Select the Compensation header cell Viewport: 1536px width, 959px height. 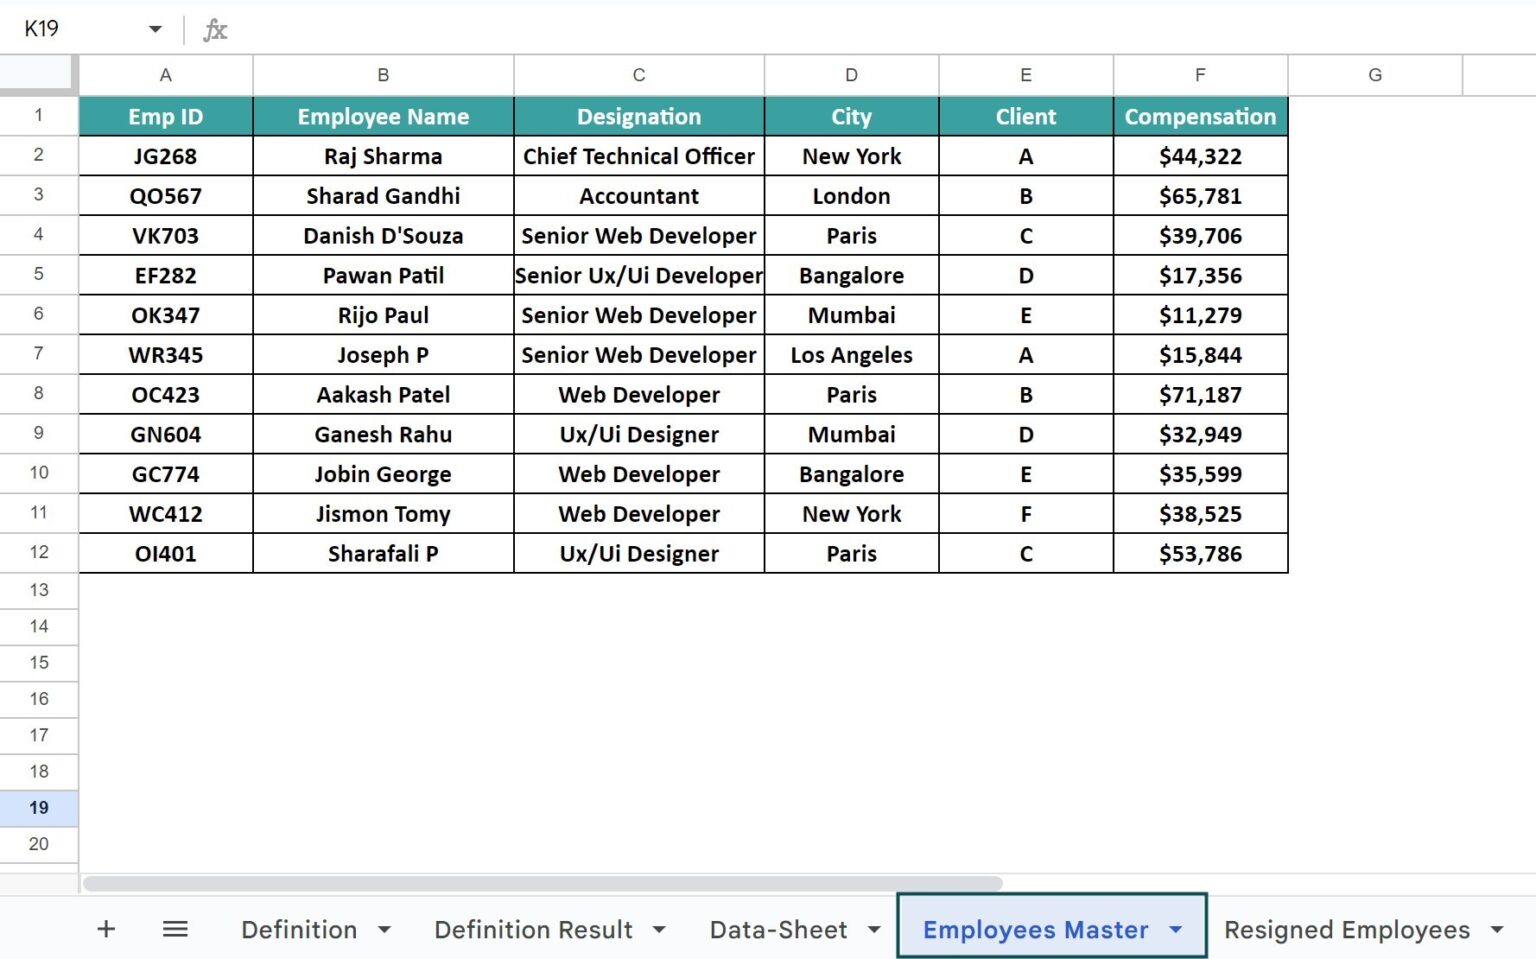pyautogui.click(x=1200, y=116)
